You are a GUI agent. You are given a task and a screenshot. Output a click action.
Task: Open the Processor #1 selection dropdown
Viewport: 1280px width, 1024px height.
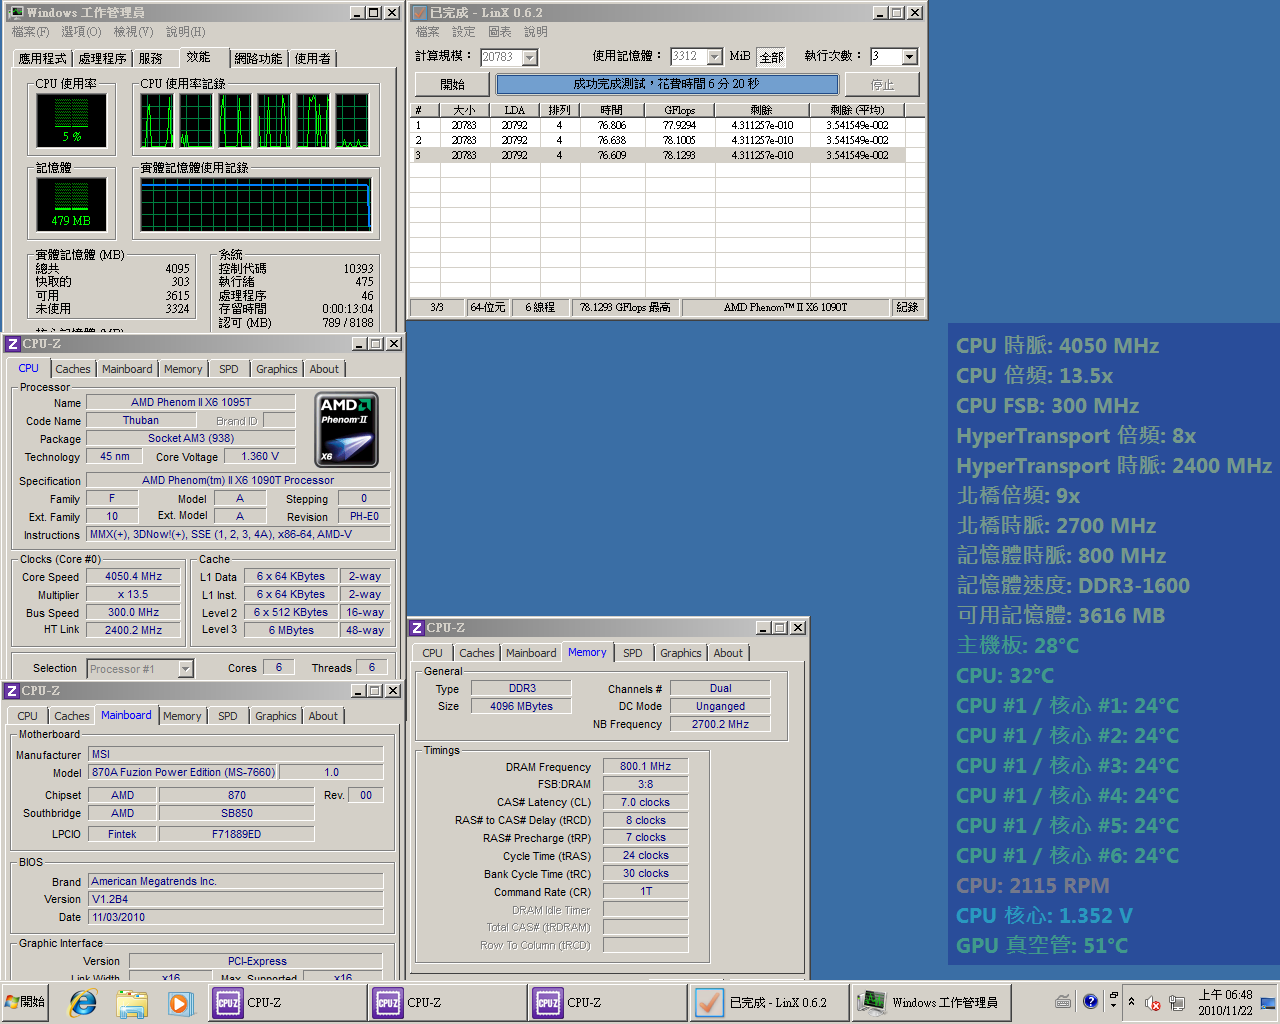click(185, 669)
